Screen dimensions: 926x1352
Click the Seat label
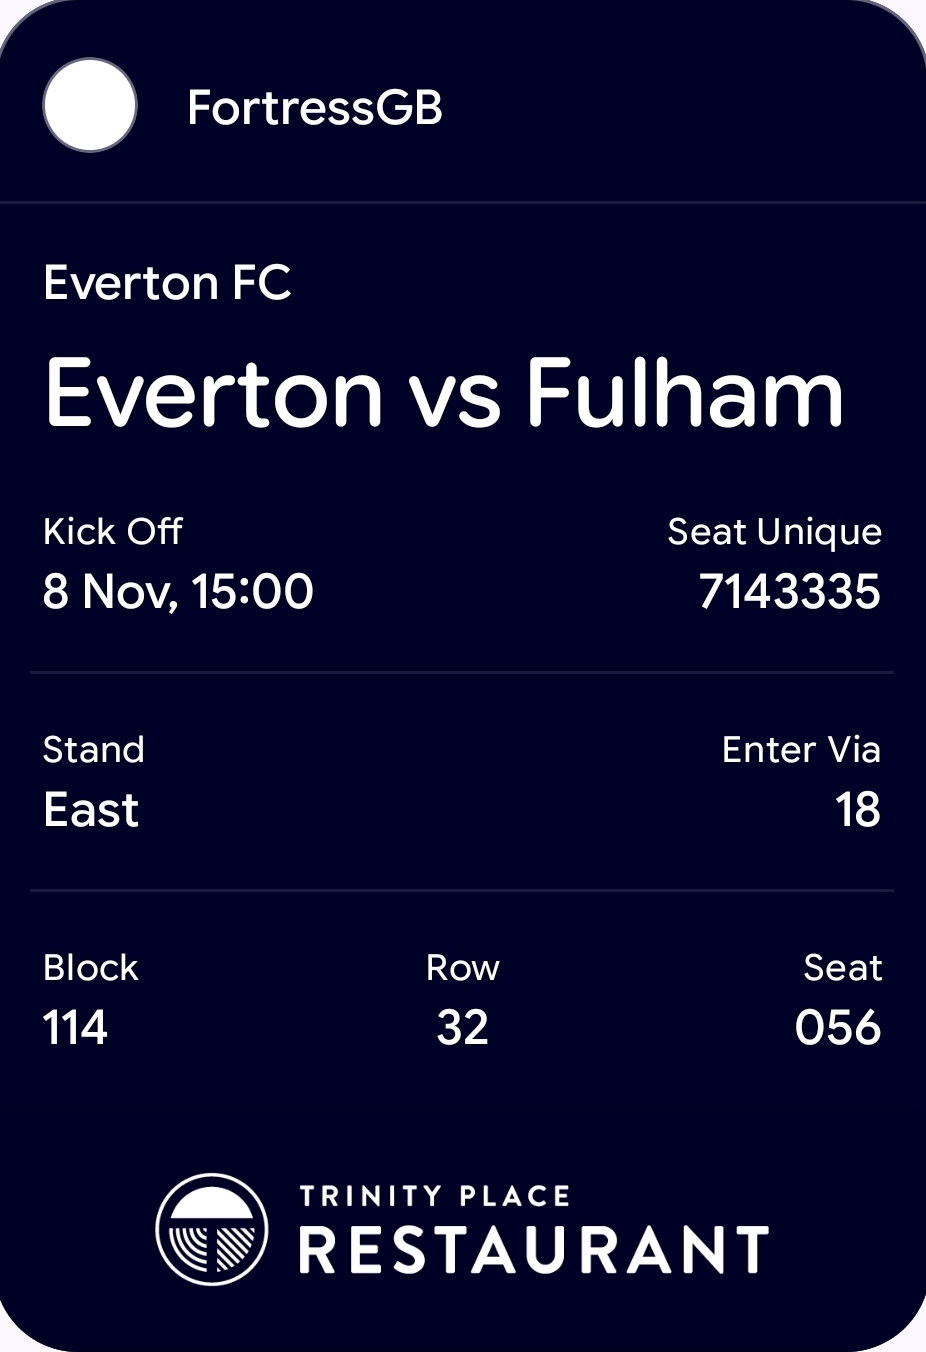pos(842,968)
